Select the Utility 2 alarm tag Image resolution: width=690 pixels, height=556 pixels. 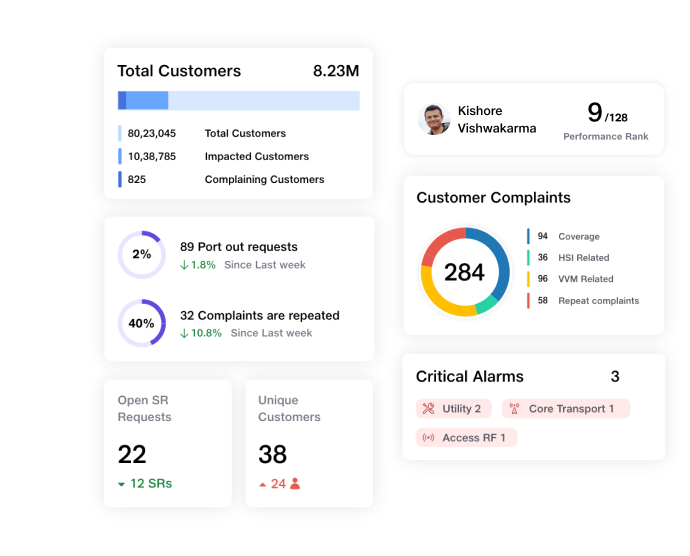(453, 409)
